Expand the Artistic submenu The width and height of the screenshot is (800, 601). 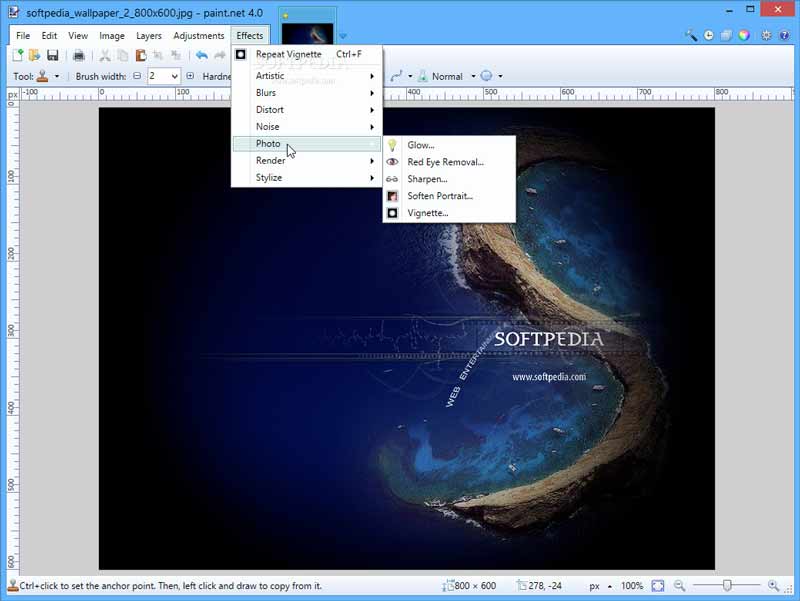coord(307,76)
